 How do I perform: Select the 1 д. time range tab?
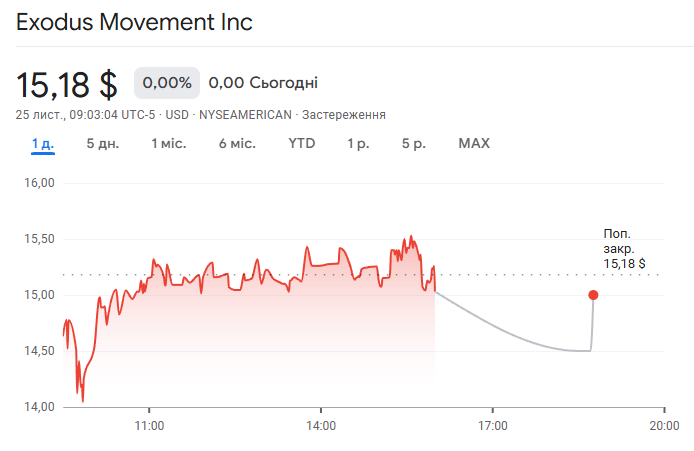[x=42, y=144]
